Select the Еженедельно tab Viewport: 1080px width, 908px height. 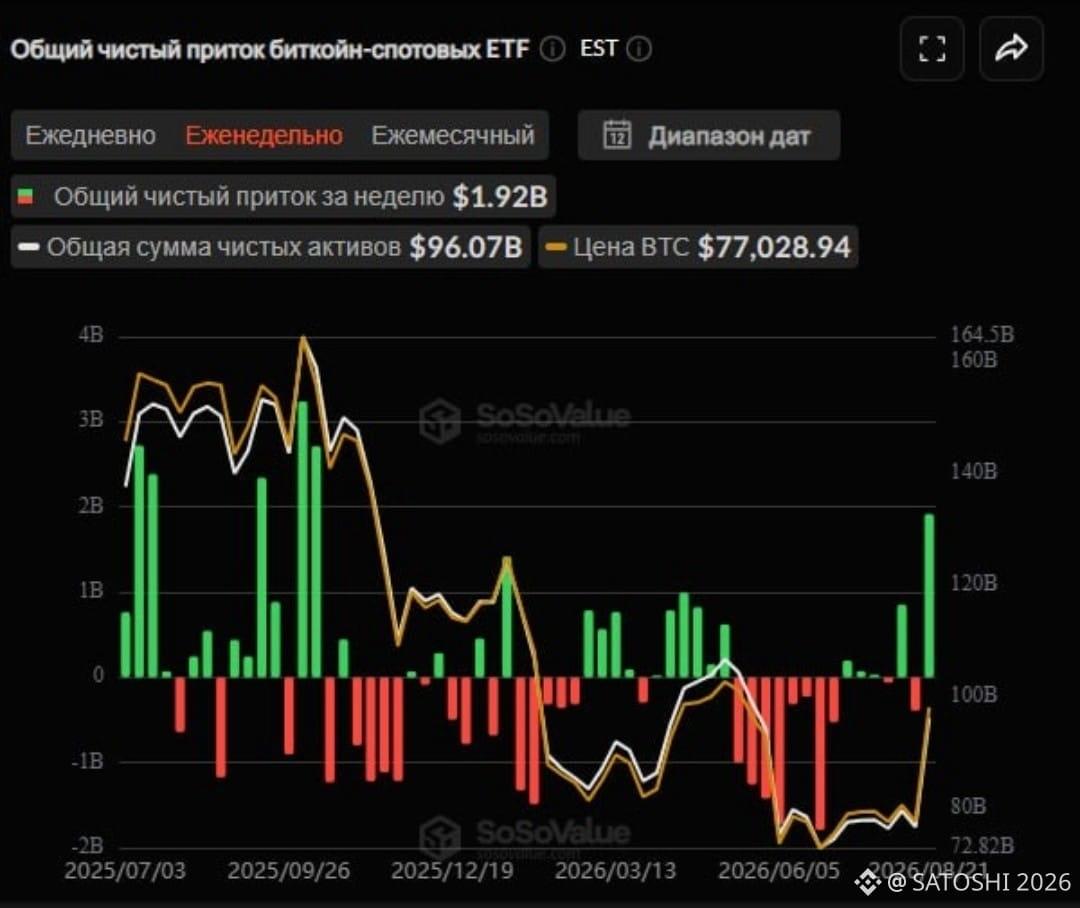coord(264,135)
